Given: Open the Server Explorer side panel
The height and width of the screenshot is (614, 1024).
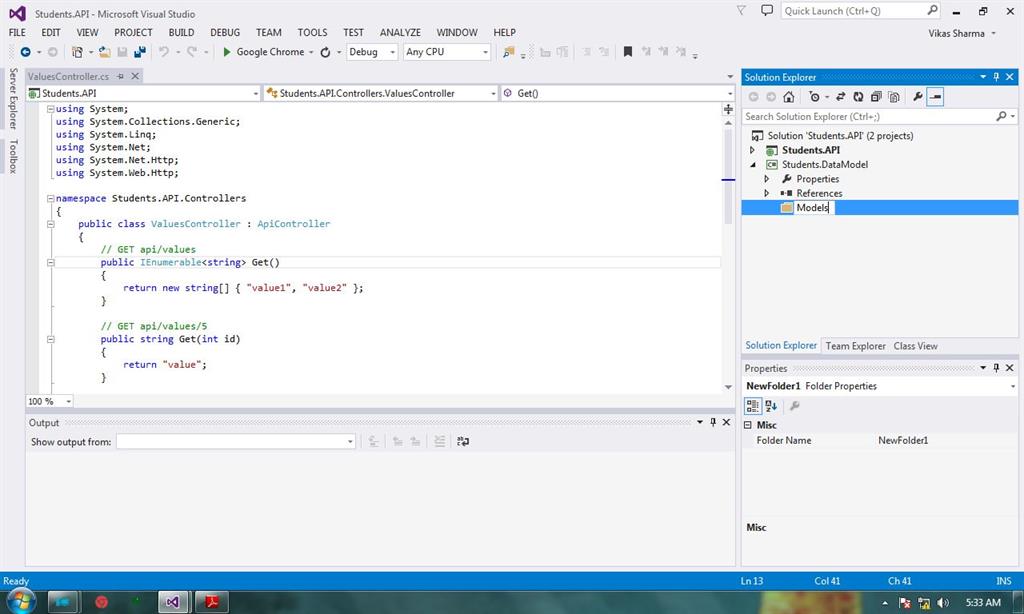Looking at the screenshot, I should tap(13, 98).
